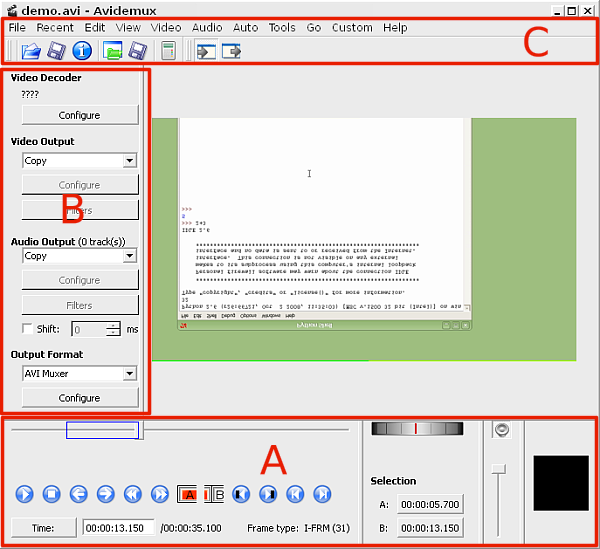The width and height of the screenshot is (600, 549).
Task: Click the vertical volume slider handle
Action: click(x=500, y=469)
